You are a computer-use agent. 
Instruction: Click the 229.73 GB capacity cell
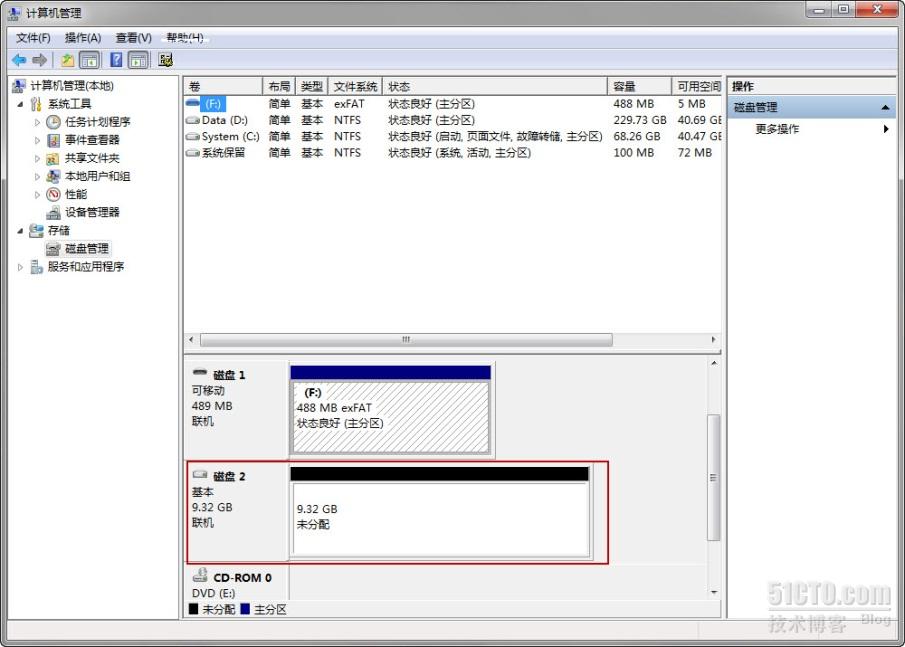pos(640,120)
